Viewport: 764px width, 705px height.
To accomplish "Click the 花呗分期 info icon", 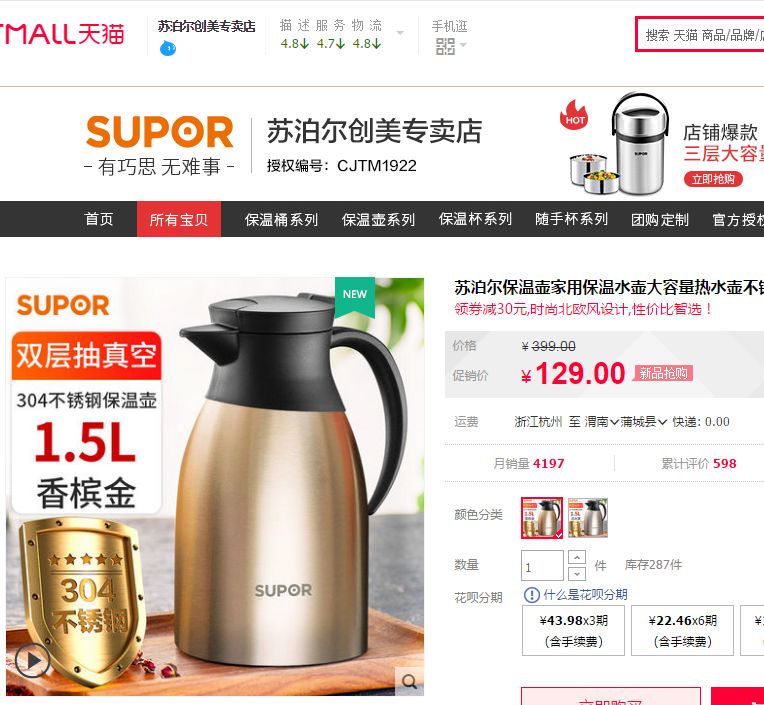I will pos(531,595).
